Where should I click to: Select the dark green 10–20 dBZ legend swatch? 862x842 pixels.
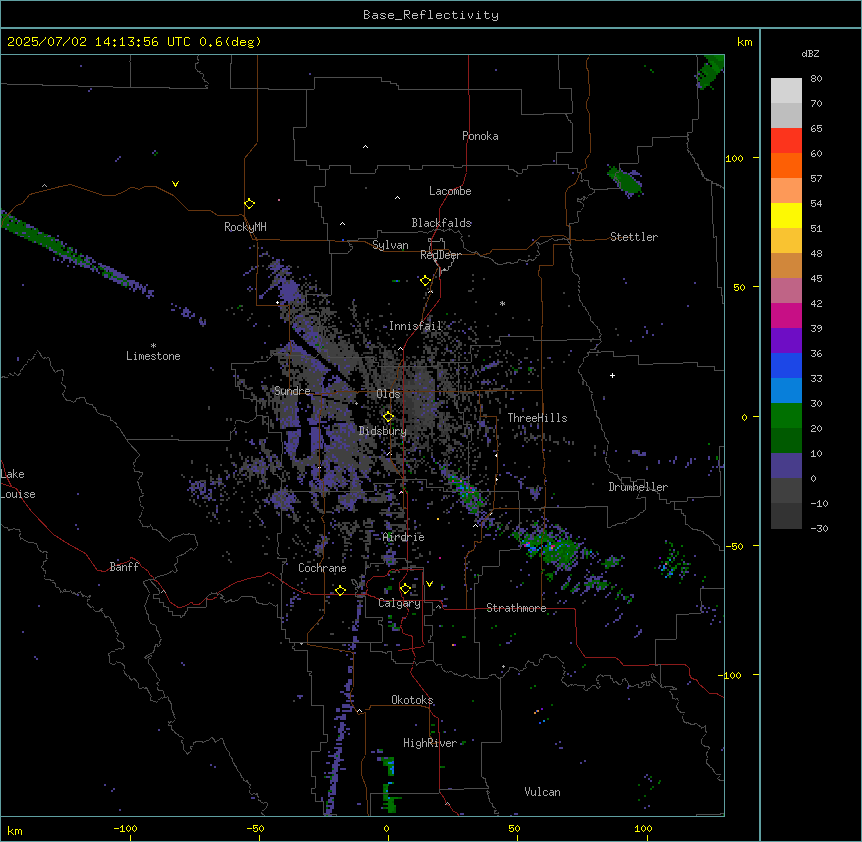click(x=786, y=440)
